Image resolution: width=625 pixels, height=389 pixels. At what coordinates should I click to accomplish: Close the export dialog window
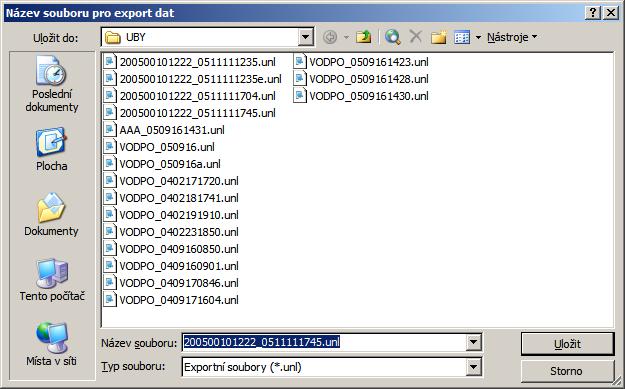point(611,13)
